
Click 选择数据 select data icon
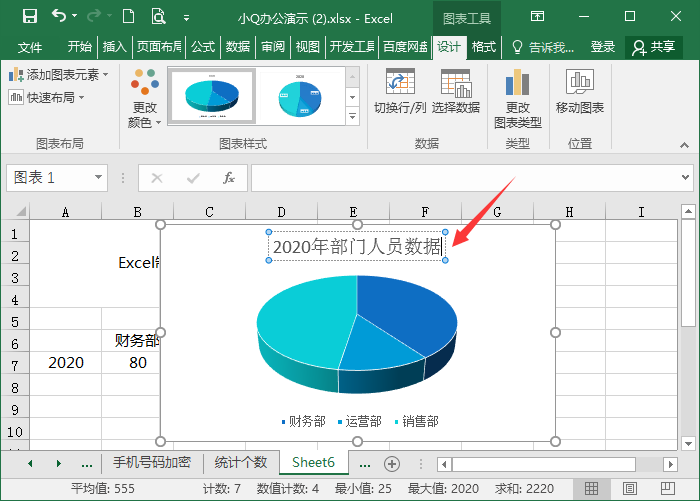pyautogui.click(x=456, y=92)
